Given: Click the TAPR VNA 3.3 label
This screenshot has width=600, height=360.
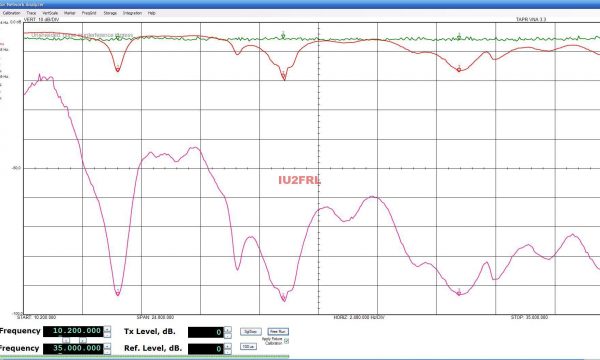Looking at the screenshot, I should pos(531,20).
